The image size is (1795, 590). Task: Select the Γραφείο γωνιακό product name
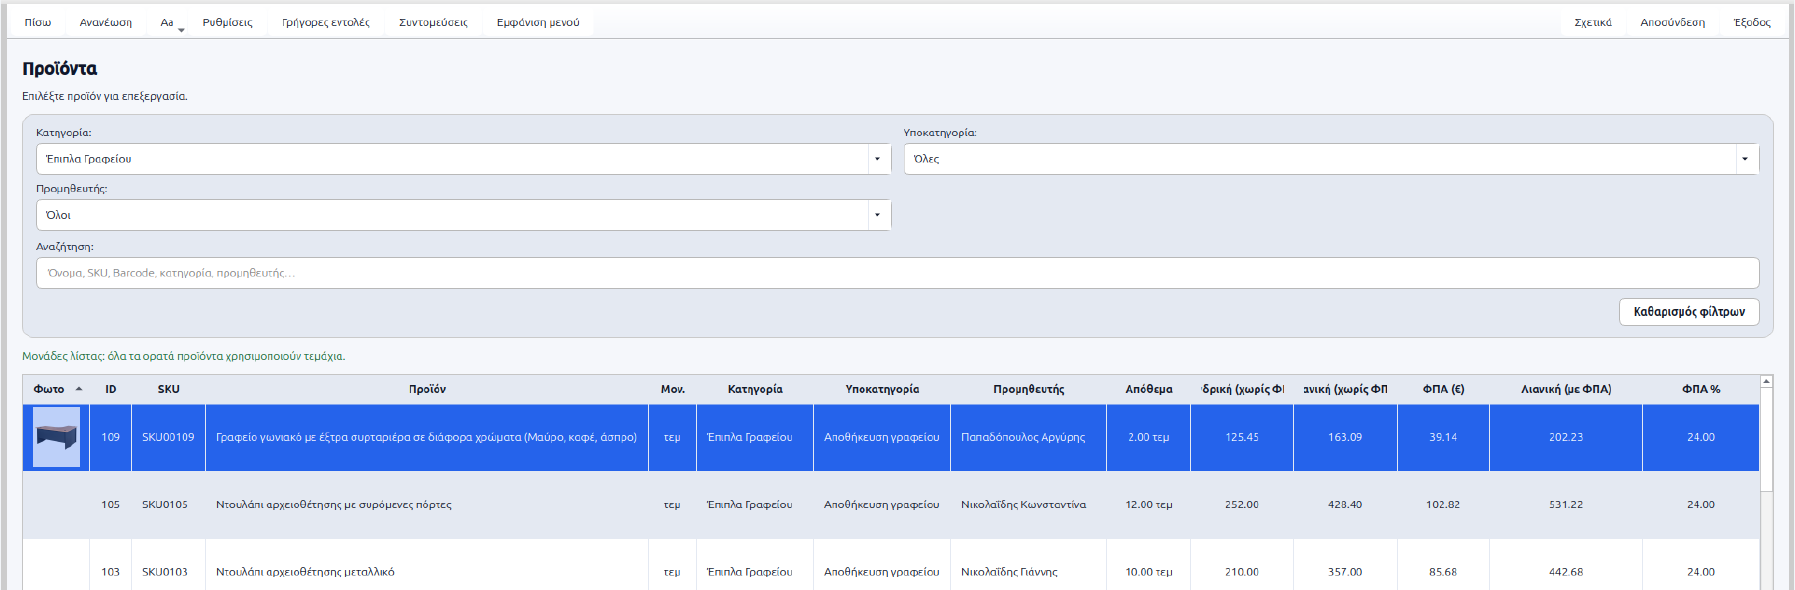click(426, 437)
